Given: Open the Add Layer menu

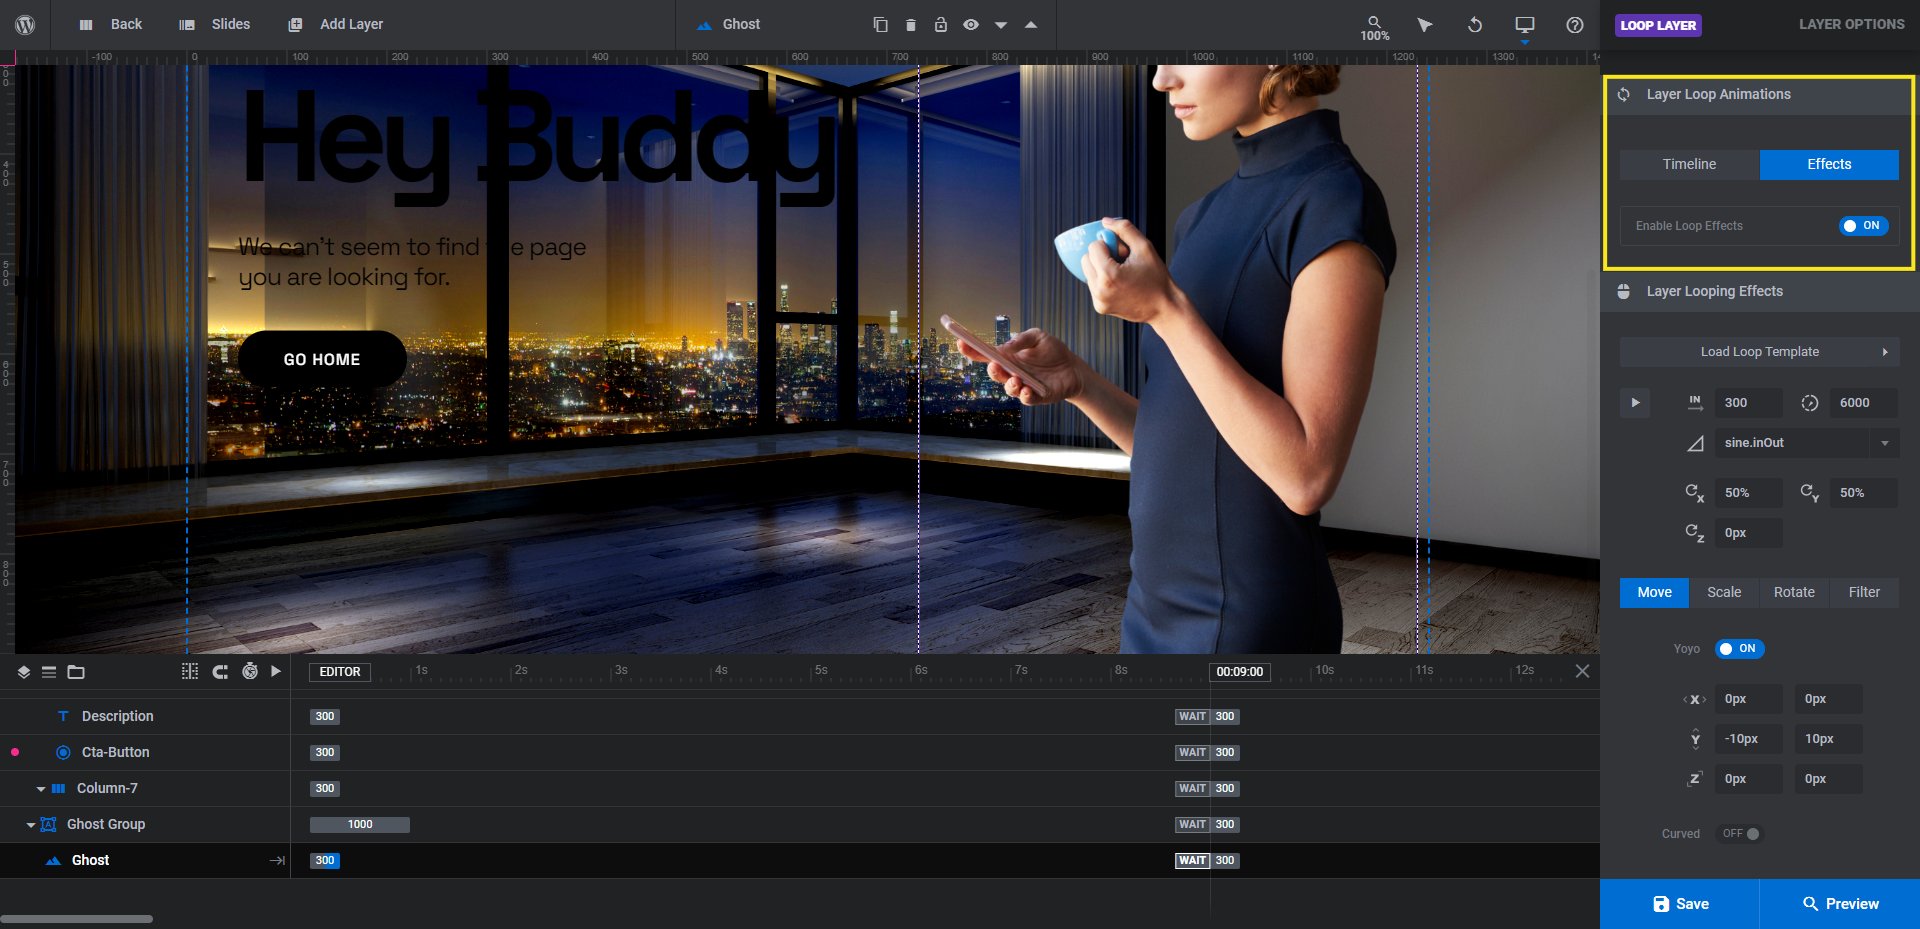Looking at the screenshot, I should (x=336, y=24).
